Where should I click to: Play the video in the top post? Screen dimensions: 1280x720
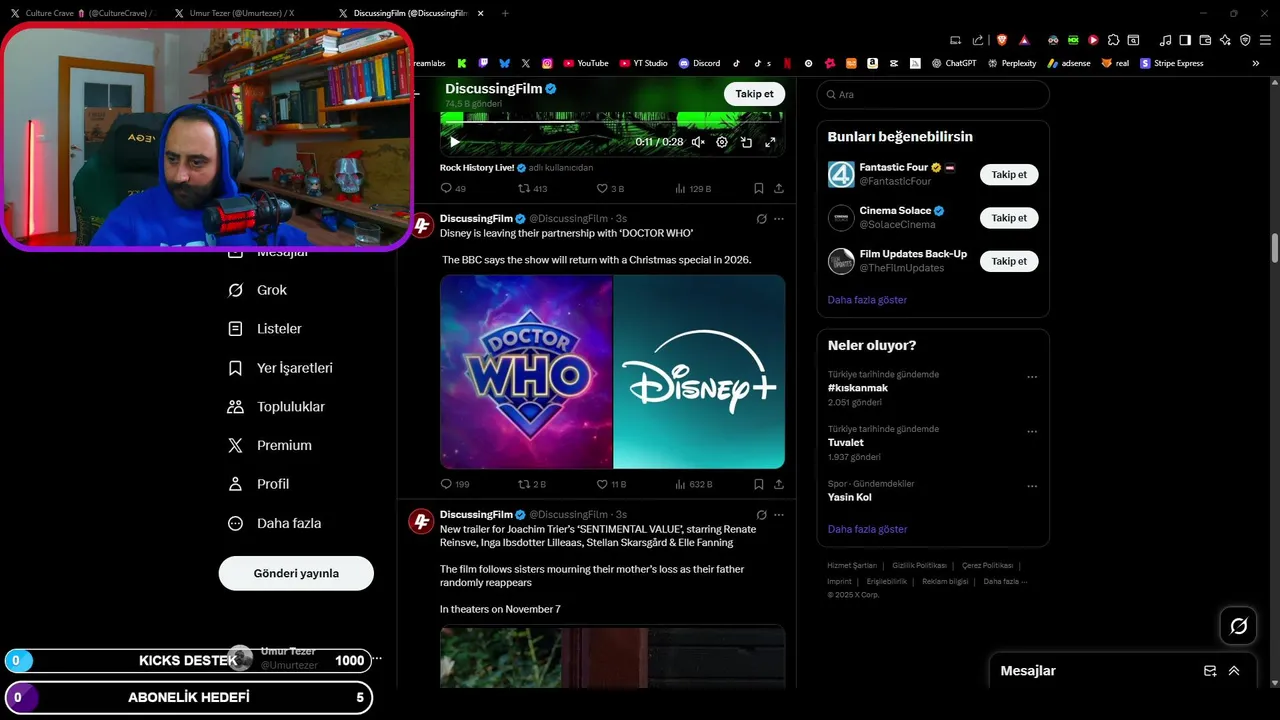click(x=454, y=142)
